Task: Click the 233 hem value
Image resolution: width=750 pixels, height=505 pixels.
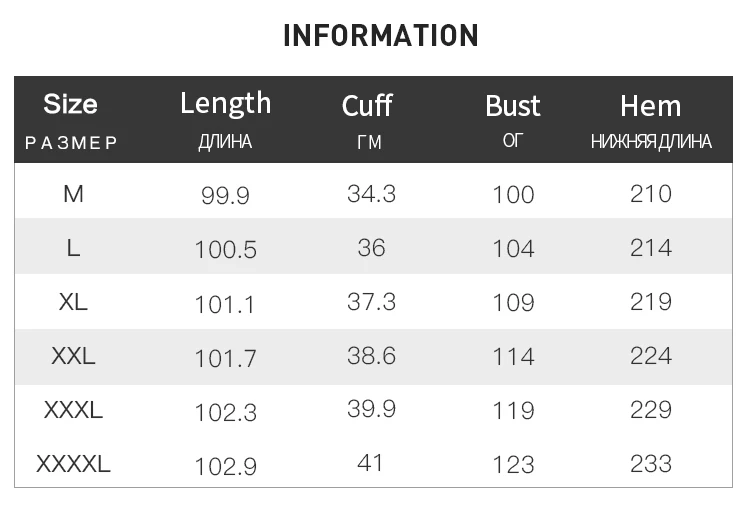Action: coord(651,464)
